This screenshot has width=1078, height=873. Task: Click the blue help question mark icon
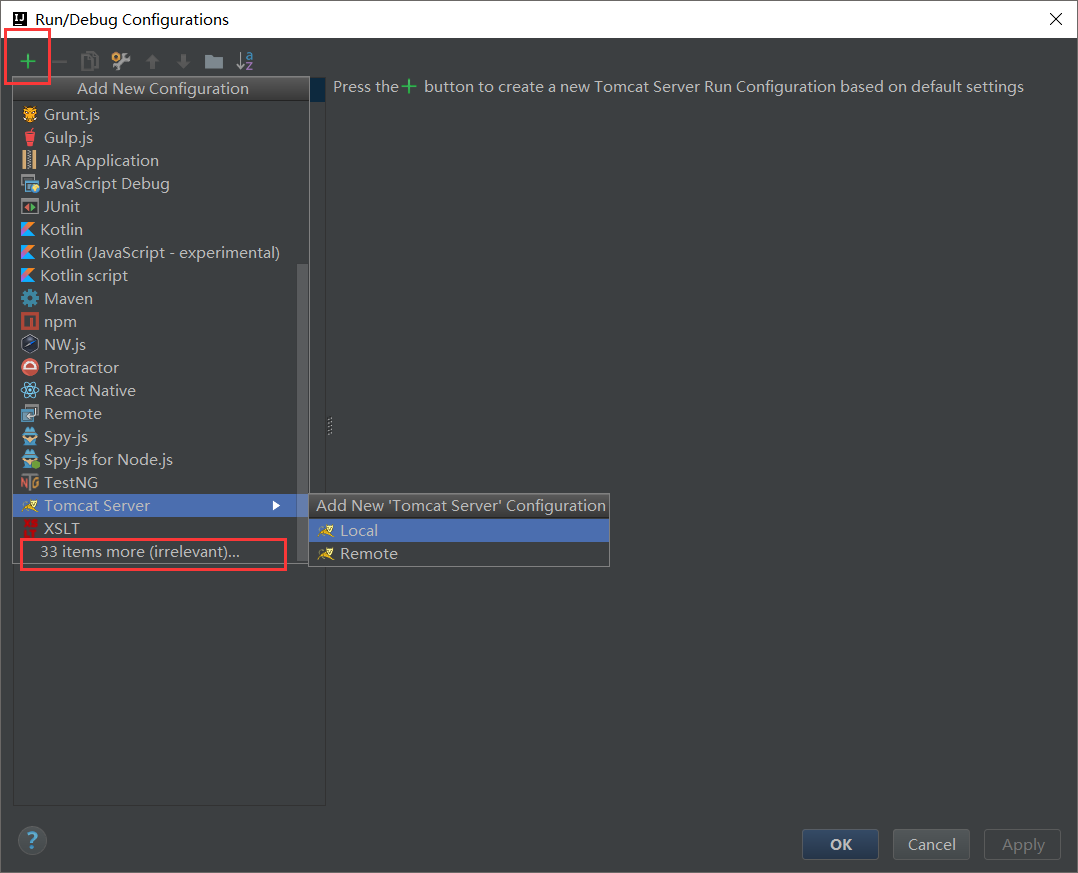click(32, 840)
